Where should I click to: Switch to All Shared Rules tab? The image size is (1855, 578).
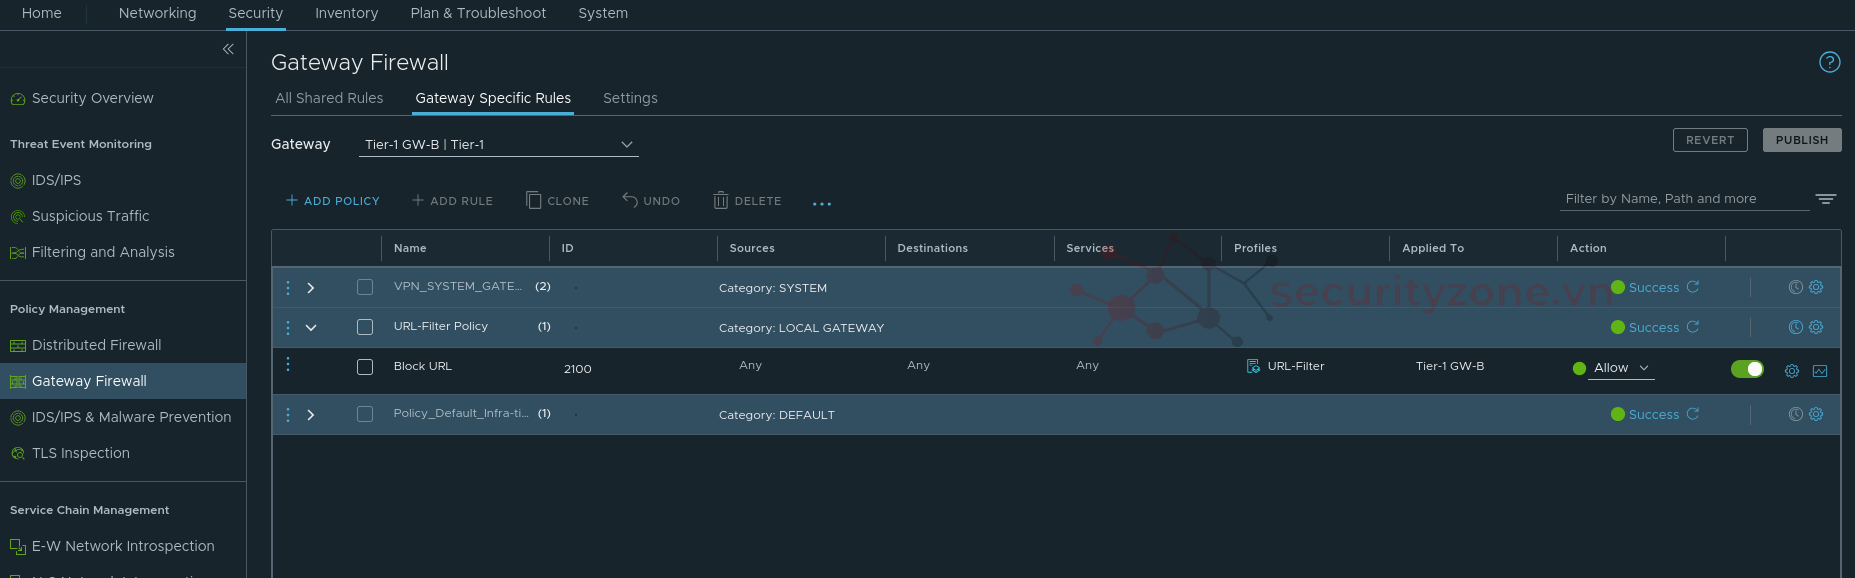(x=329, y=98)
